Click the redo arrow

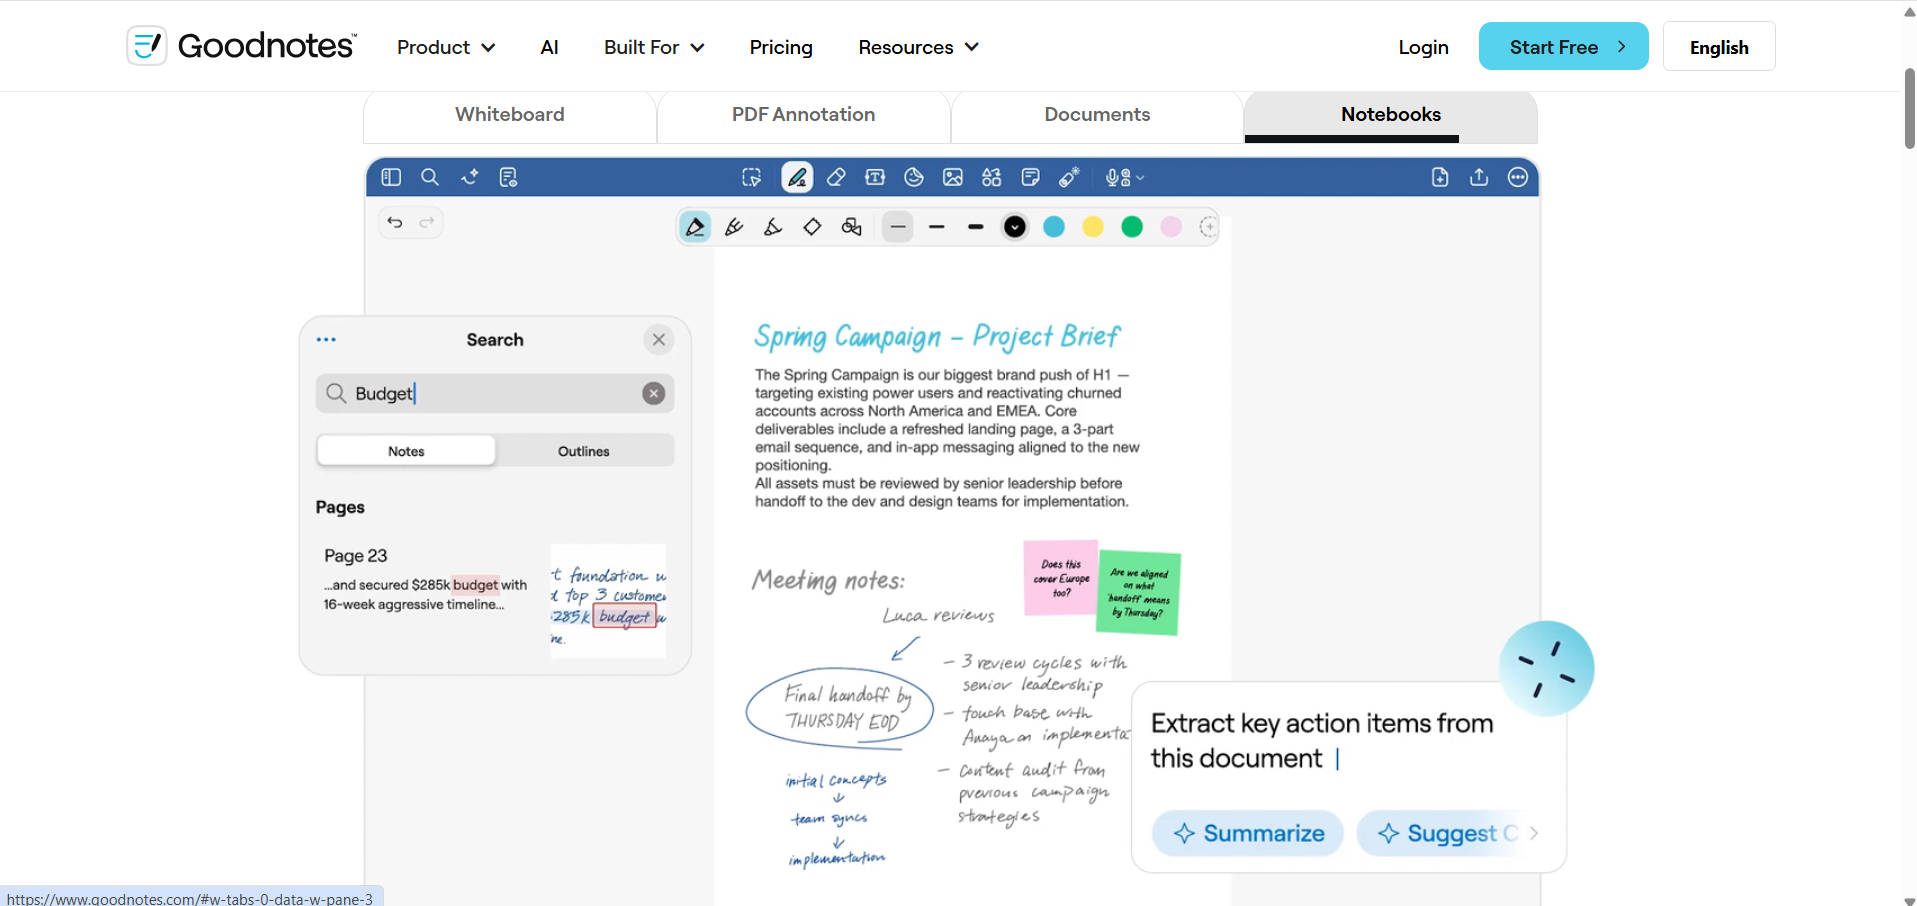click(x=427, y=222)
